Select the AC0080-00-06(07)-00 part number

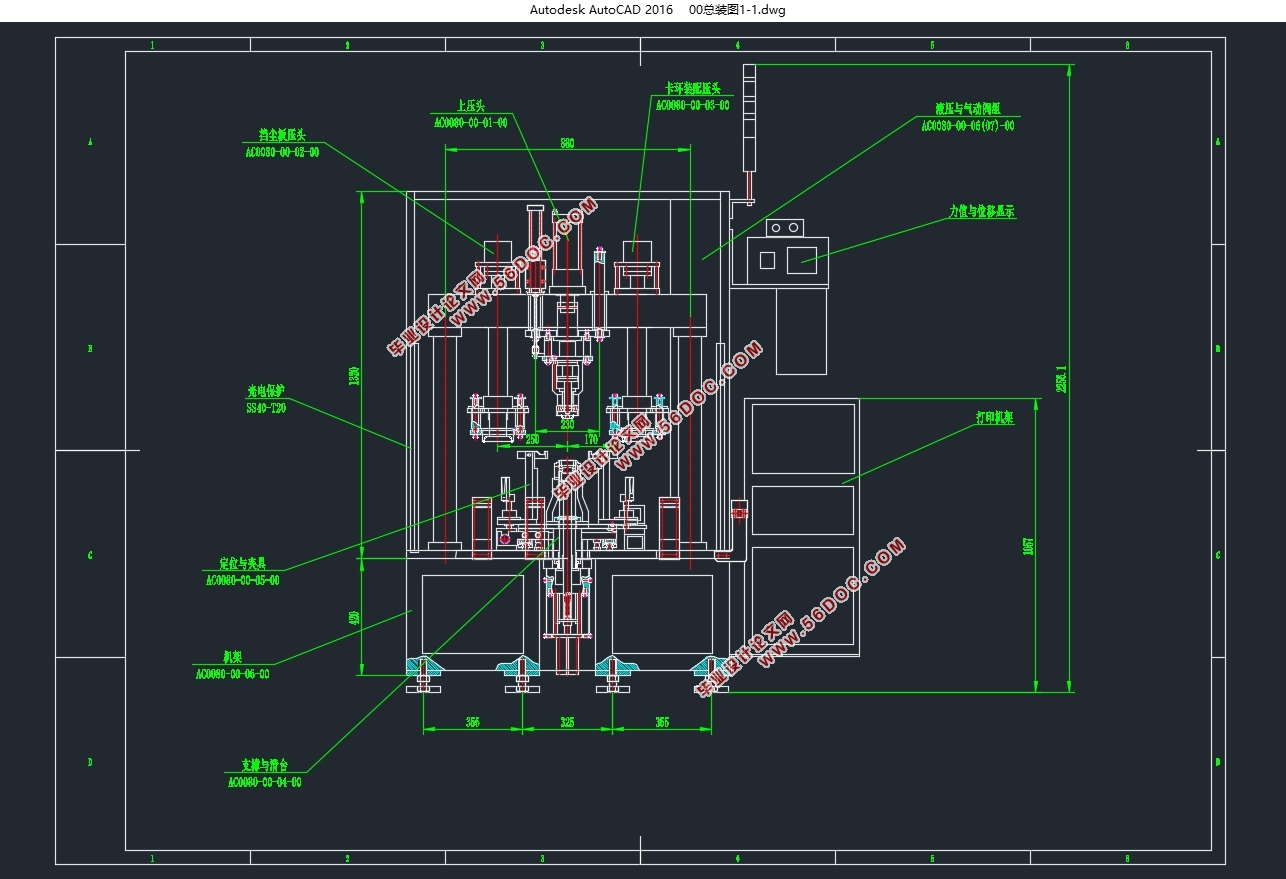point(969,125)
